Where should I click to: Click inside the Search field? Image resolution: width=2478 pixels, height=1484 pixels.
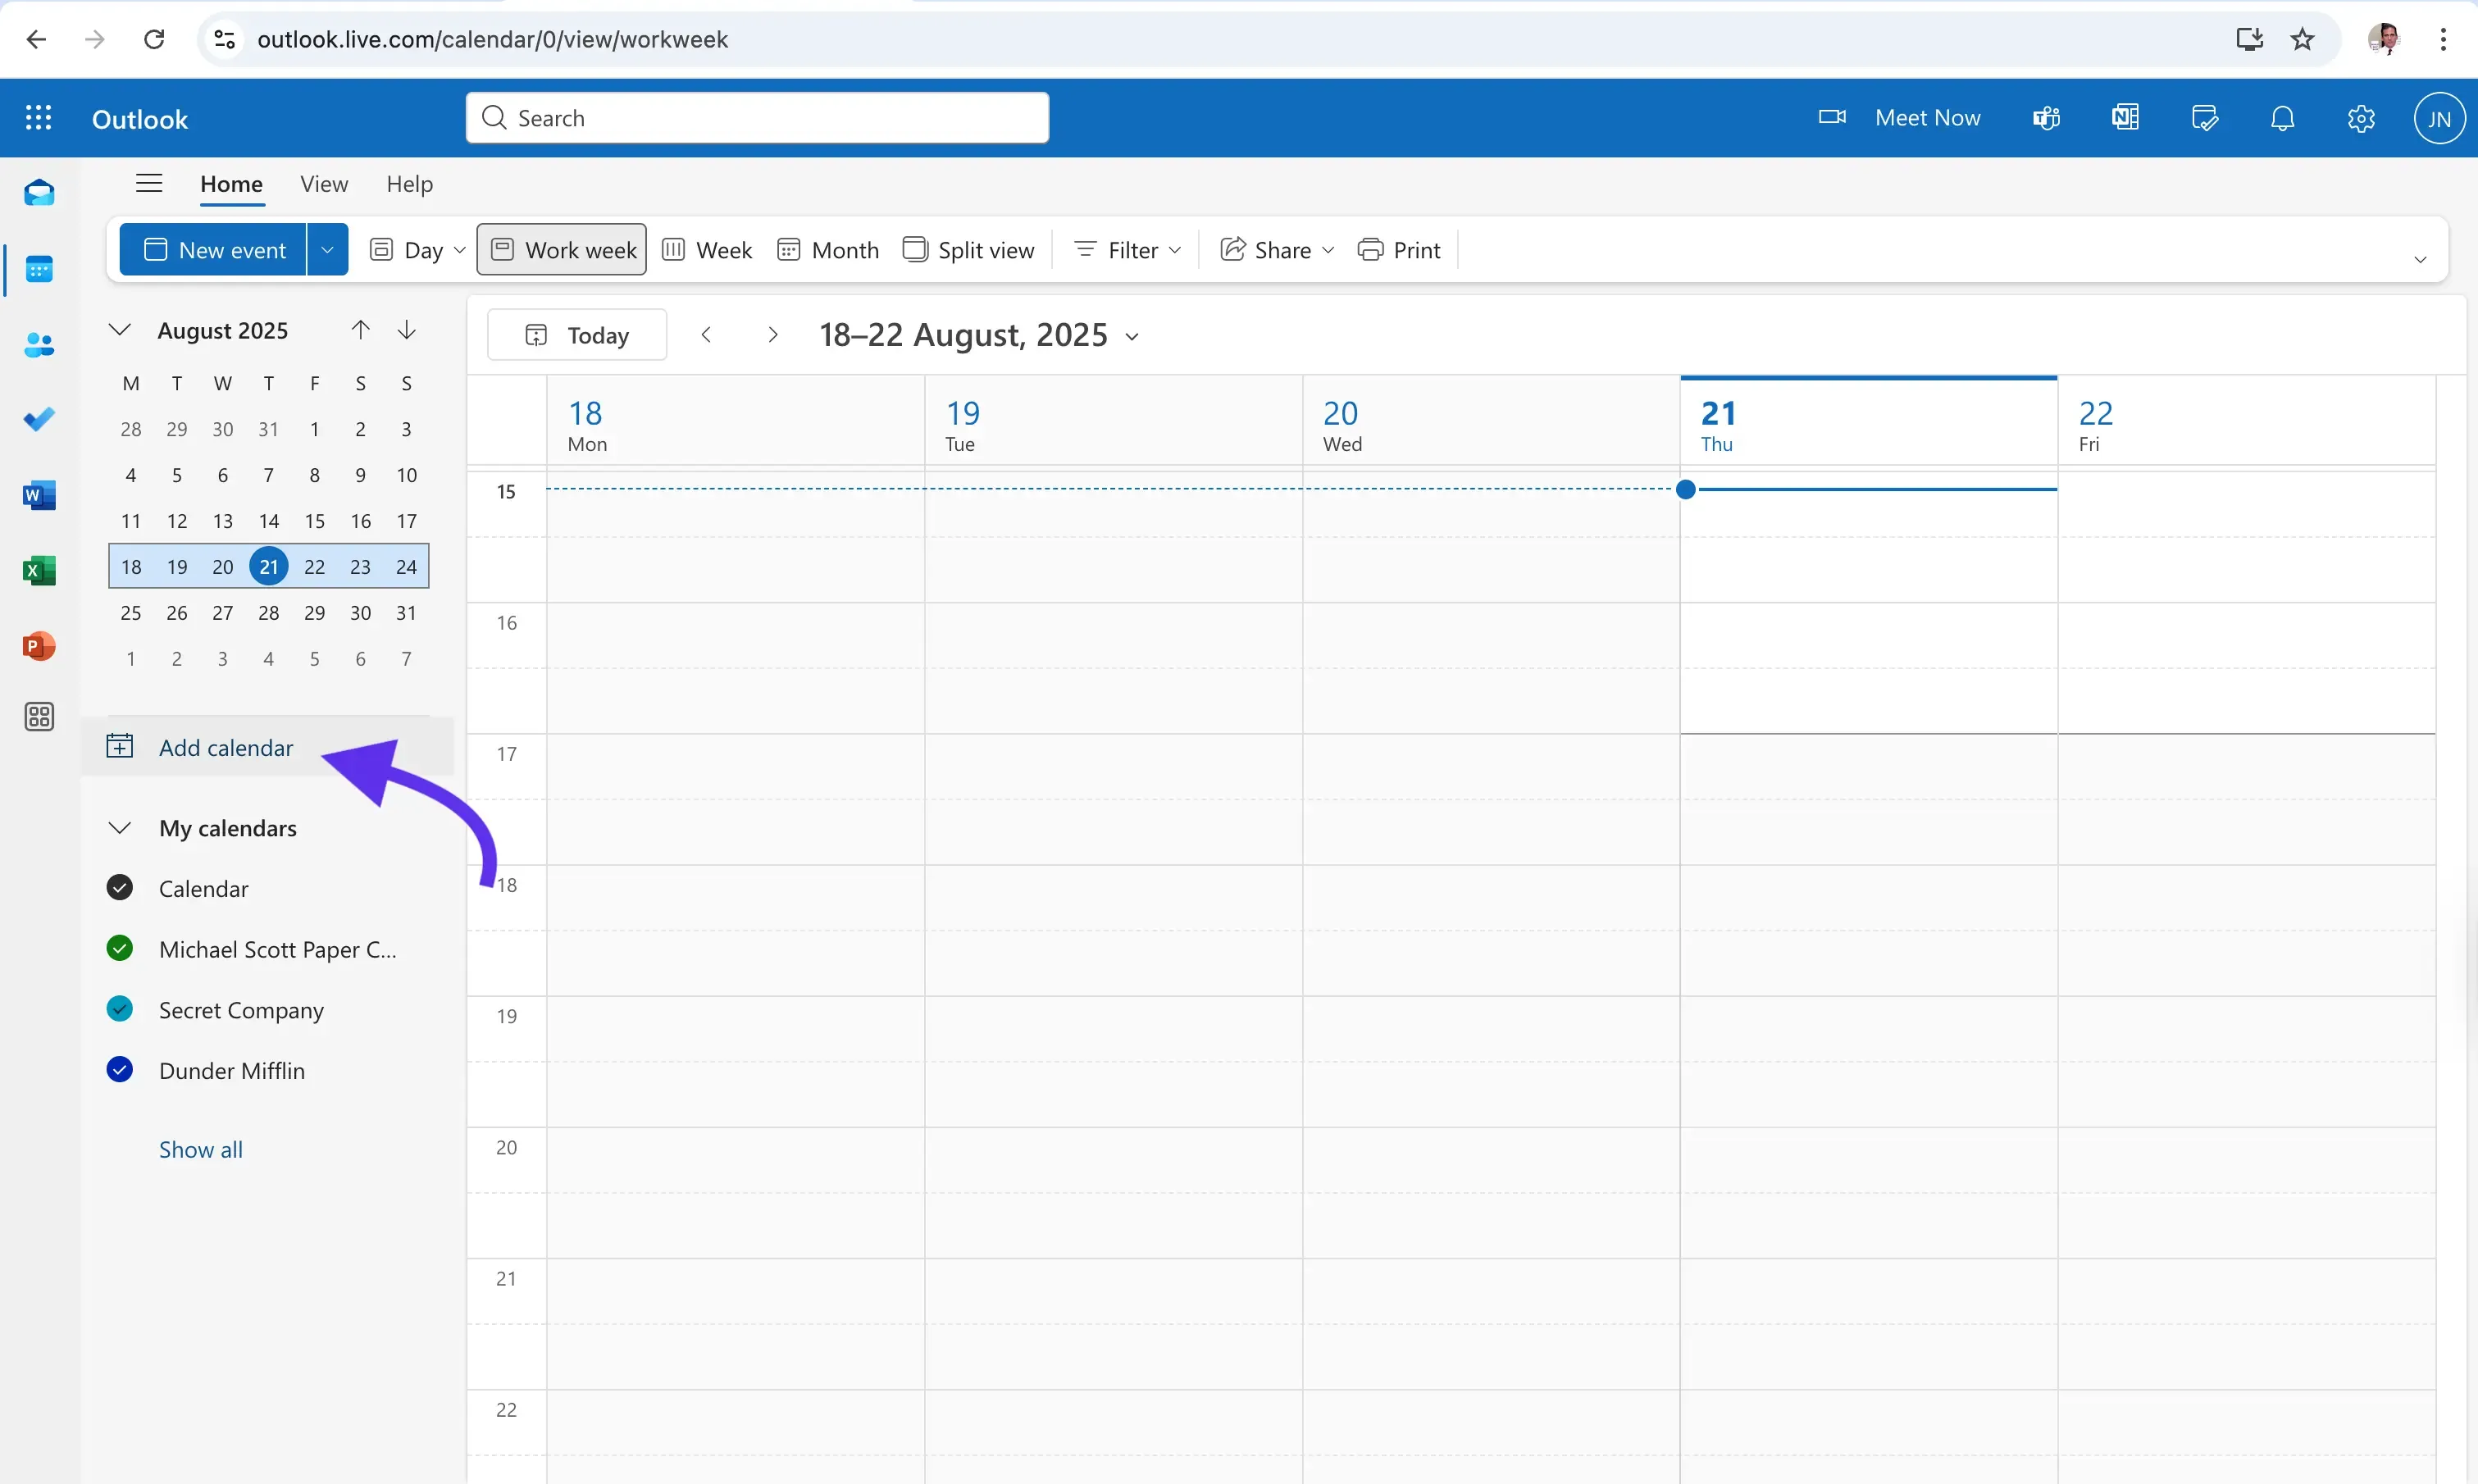[757, 117]
